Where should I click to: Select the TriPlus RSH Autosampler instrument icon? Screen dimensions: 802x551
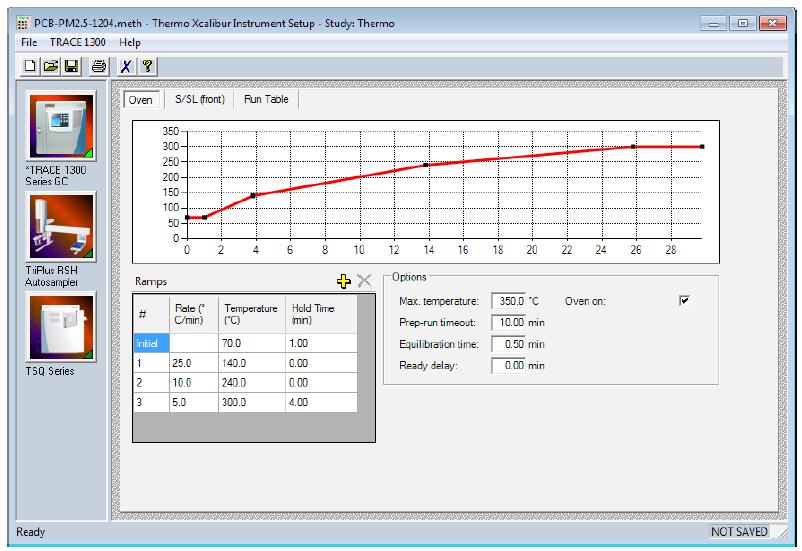coord(62,226)
